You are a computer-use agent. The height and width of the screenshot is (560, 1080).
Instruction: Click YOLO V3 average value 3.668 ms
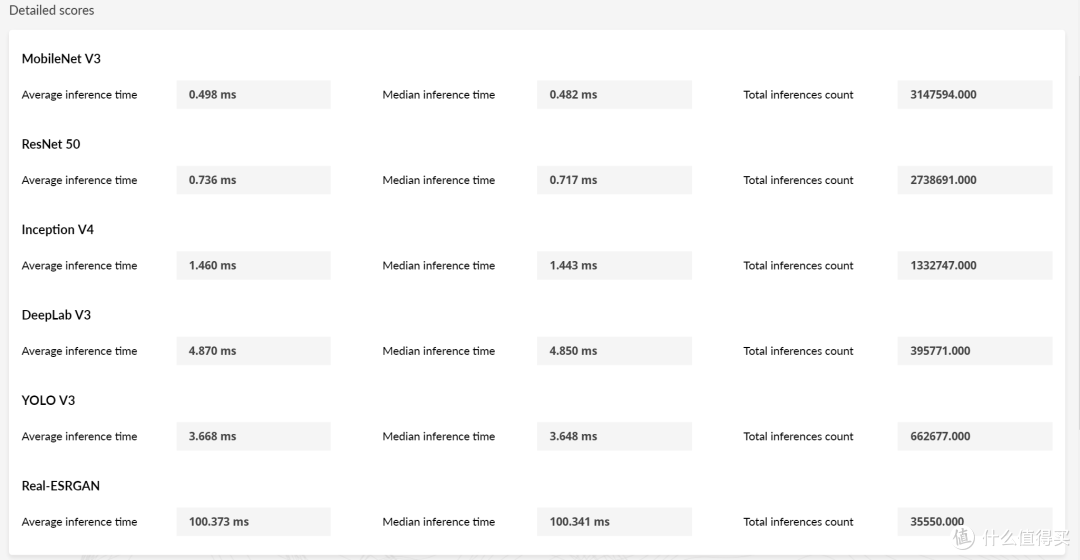click(x=212, y=437)
